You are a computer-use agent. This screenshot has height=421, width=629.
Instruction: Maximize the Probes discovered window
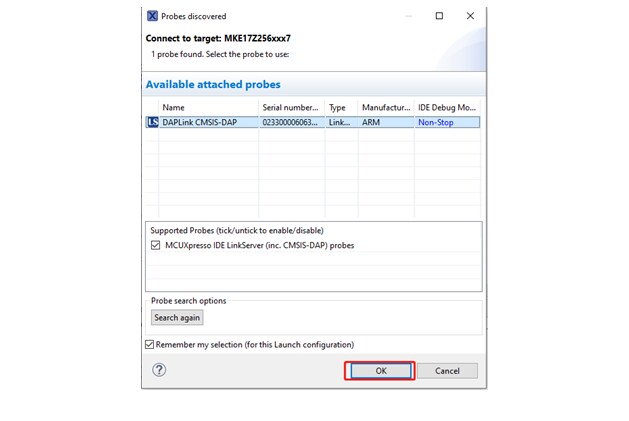[439, 16]
